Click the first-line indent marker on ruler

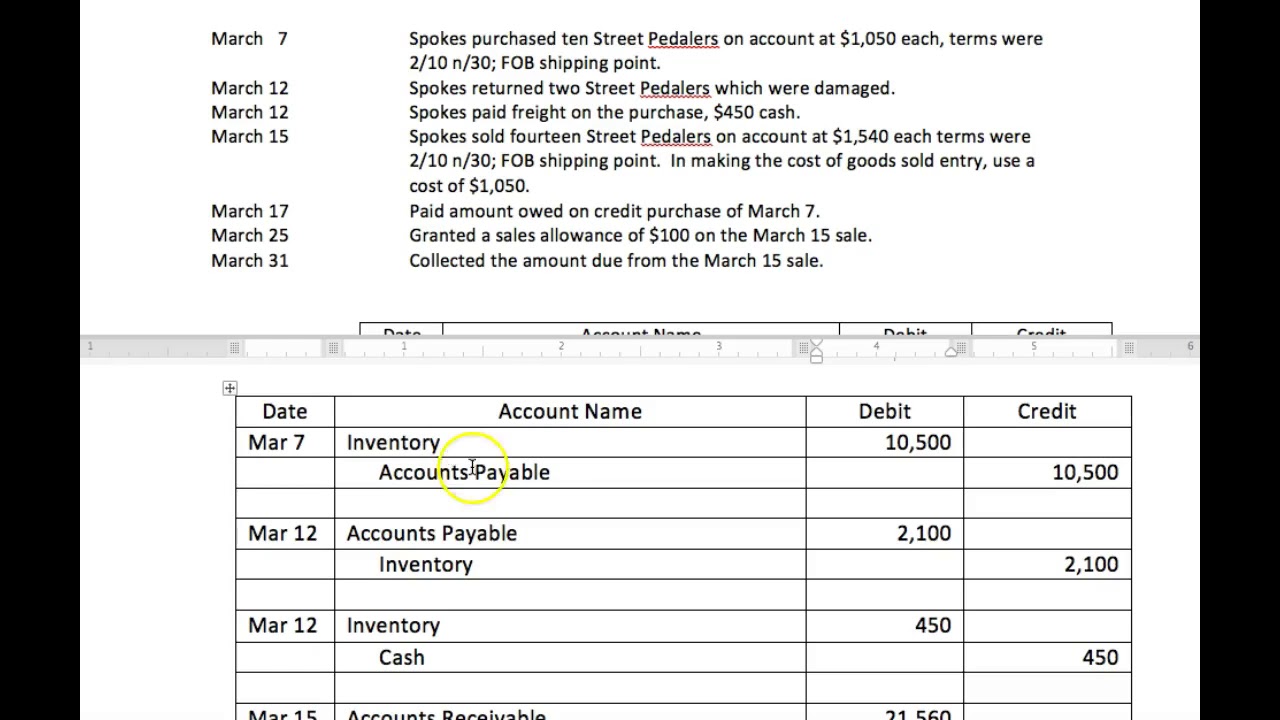[816, 343]
